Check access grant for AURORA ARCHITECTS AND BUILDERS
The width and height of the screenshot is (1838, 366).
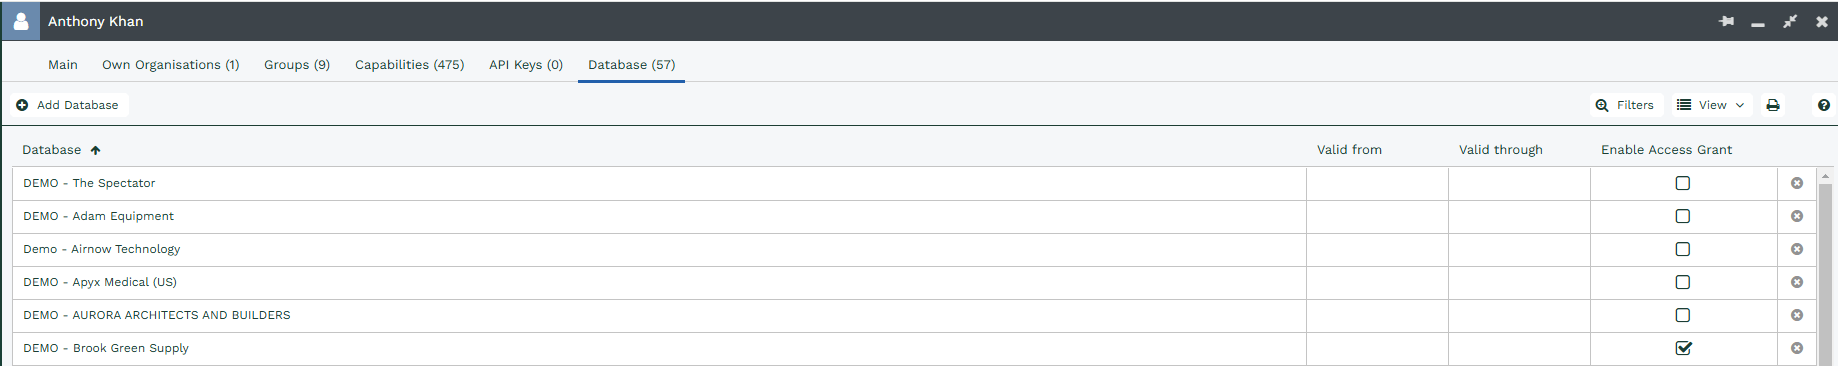click(x=1683, y=315)
